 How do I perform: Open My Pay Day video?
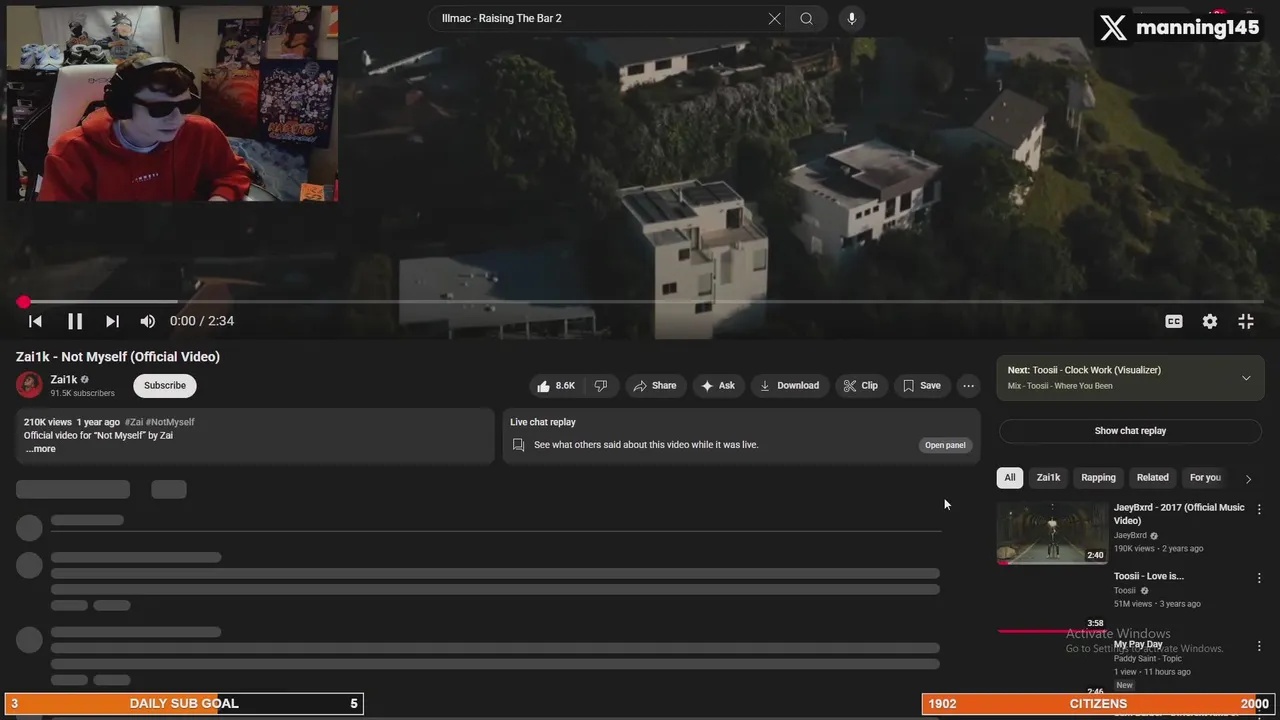coord(1138,645)
